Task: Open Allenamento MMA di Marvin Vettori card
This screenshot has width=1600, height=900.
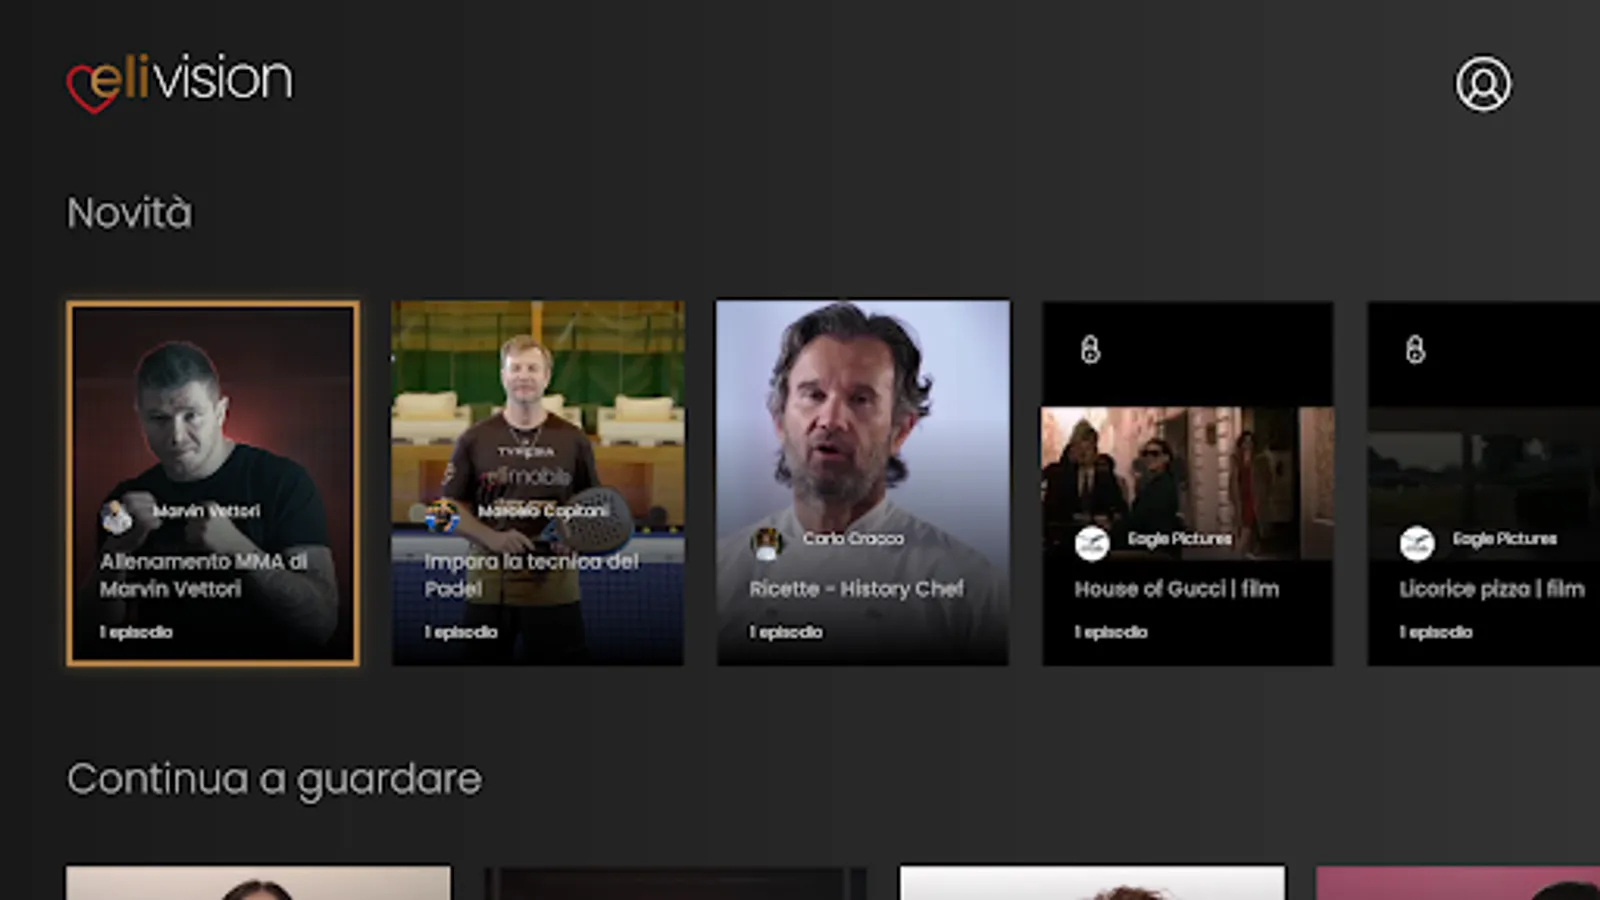Action: (x=213, y=483)
